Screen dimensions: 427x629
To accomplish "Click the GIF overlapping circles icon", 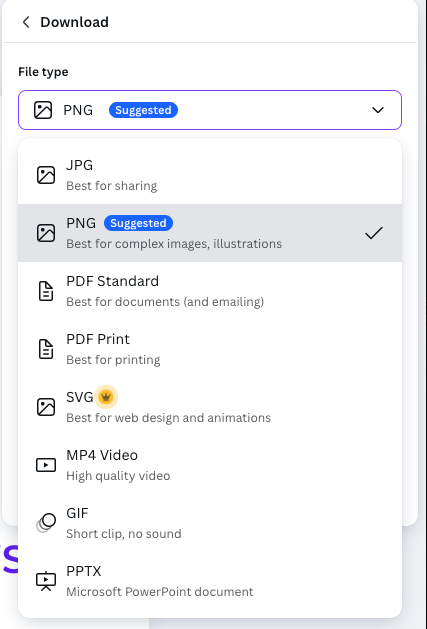I will [x=46, y=523].
